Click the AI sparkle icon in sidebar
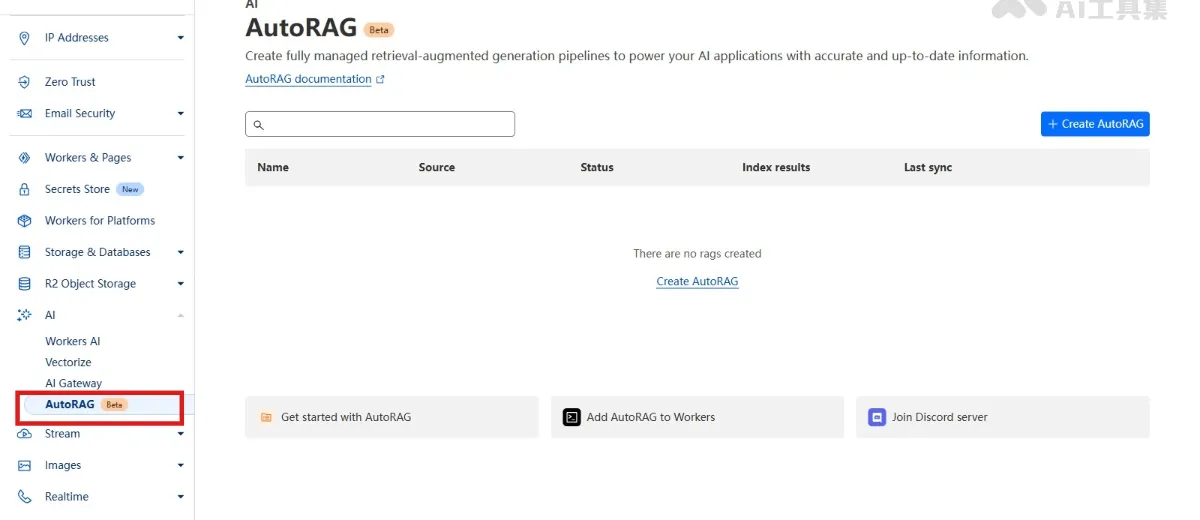The image size is (1200, 520). coord(25,315)
